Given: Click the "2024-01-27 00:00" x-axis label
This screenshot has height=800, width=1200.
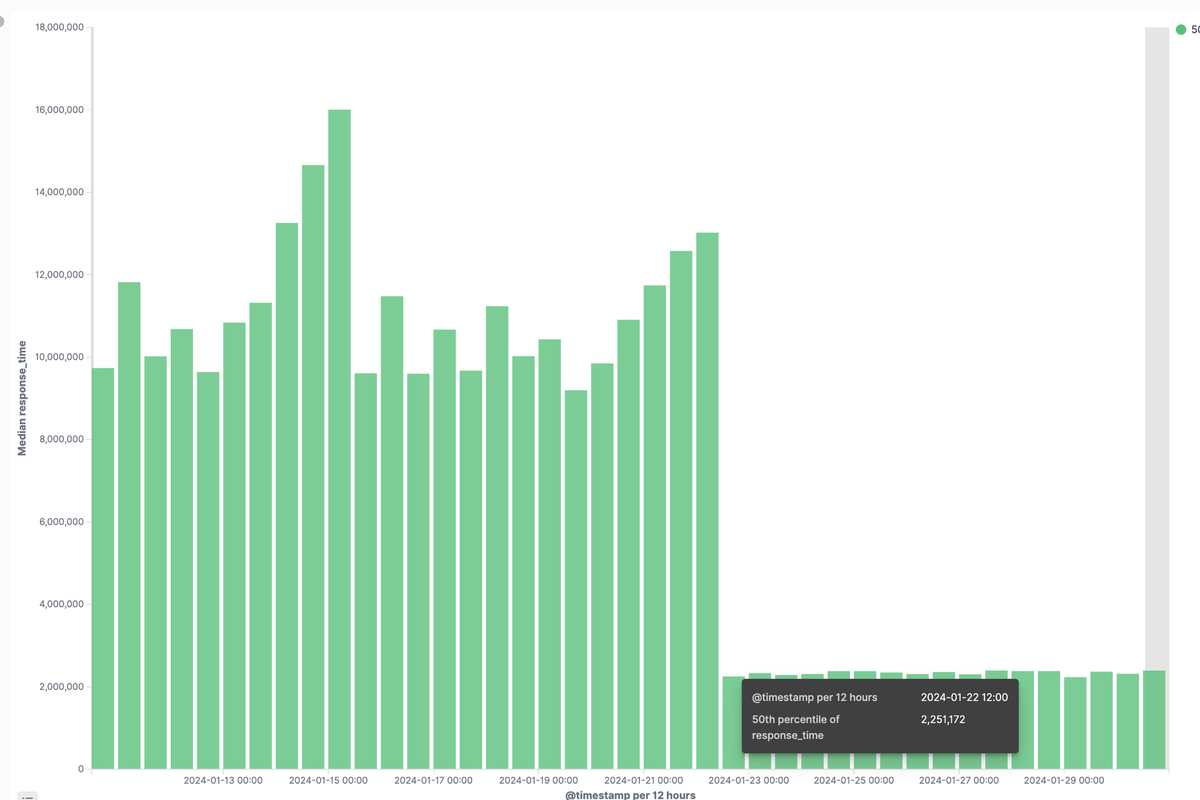Looking at the screenshot, I should 958,780.
